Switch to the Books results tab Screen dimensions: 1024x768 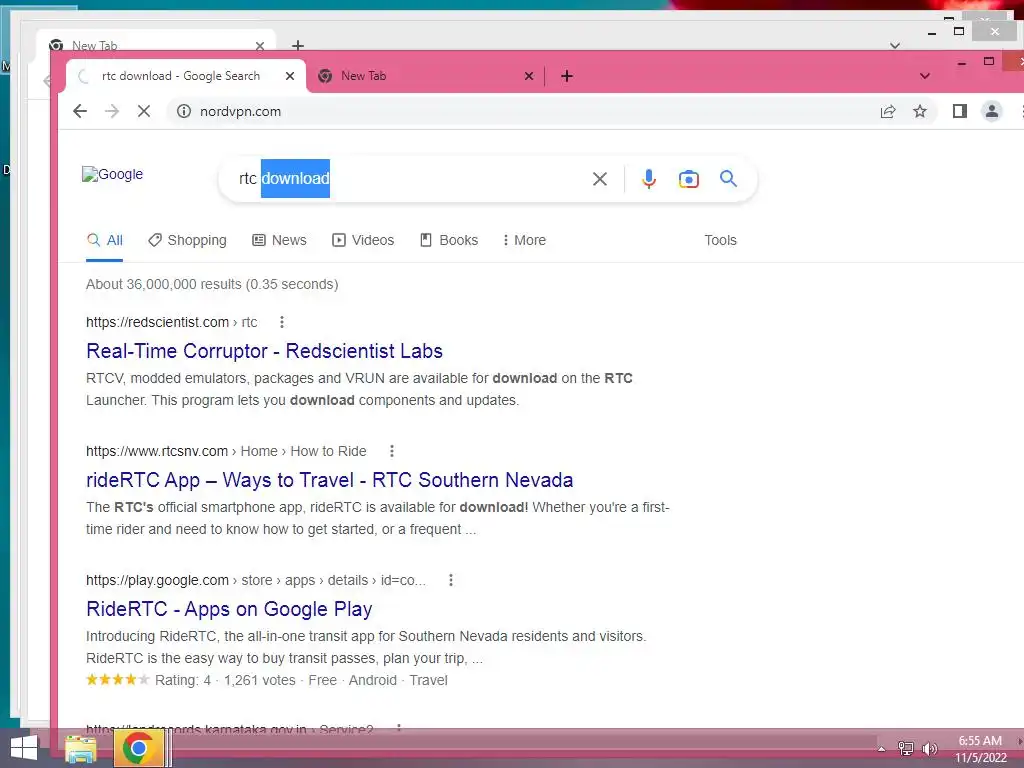449,240
